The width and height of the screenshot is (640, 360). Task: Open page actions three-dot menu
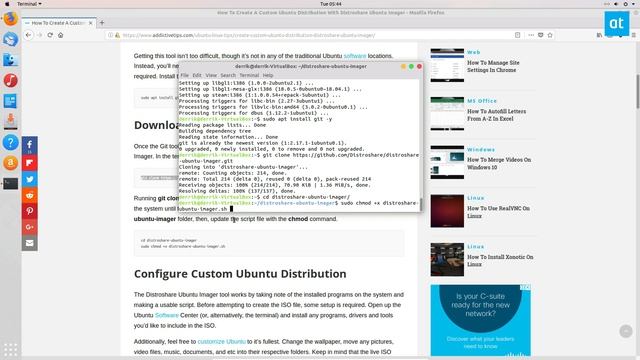pos(531,35)
